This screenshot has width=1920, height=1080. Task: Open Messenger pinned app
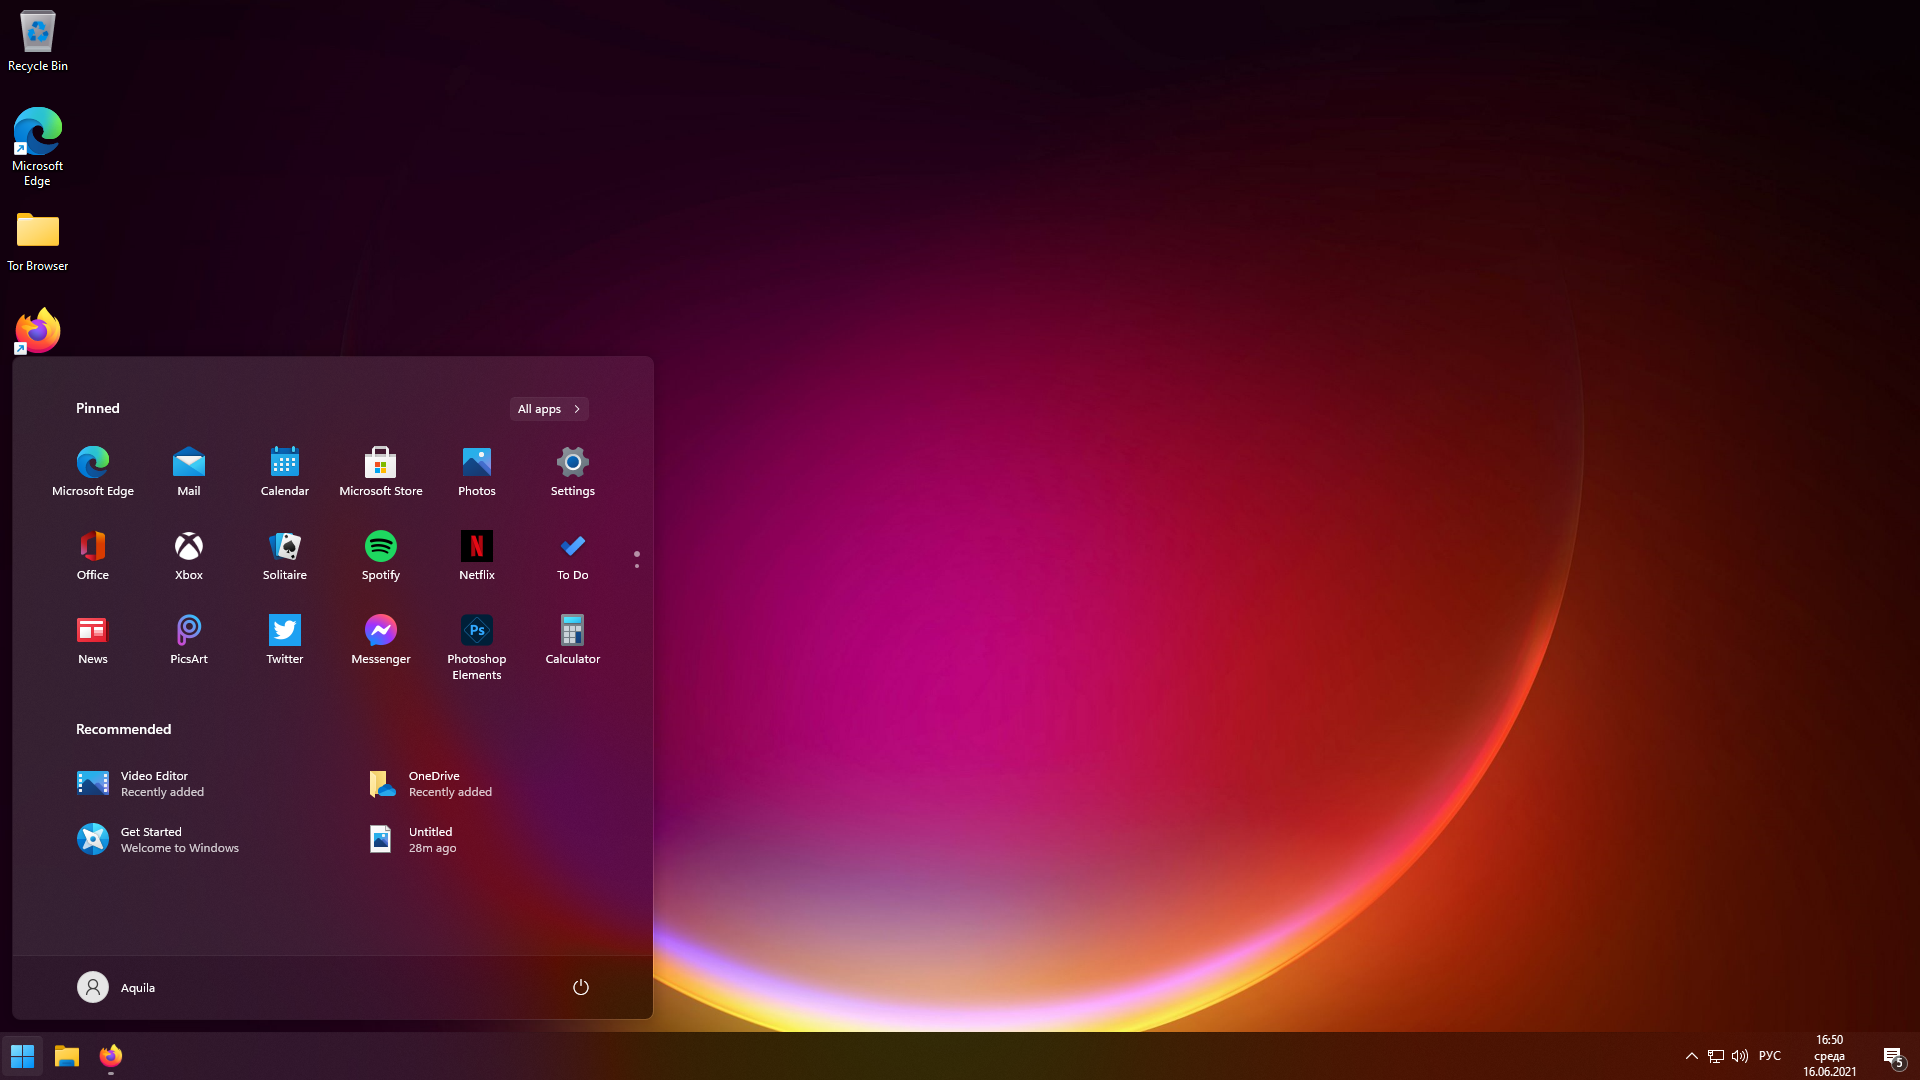(380, 638)
